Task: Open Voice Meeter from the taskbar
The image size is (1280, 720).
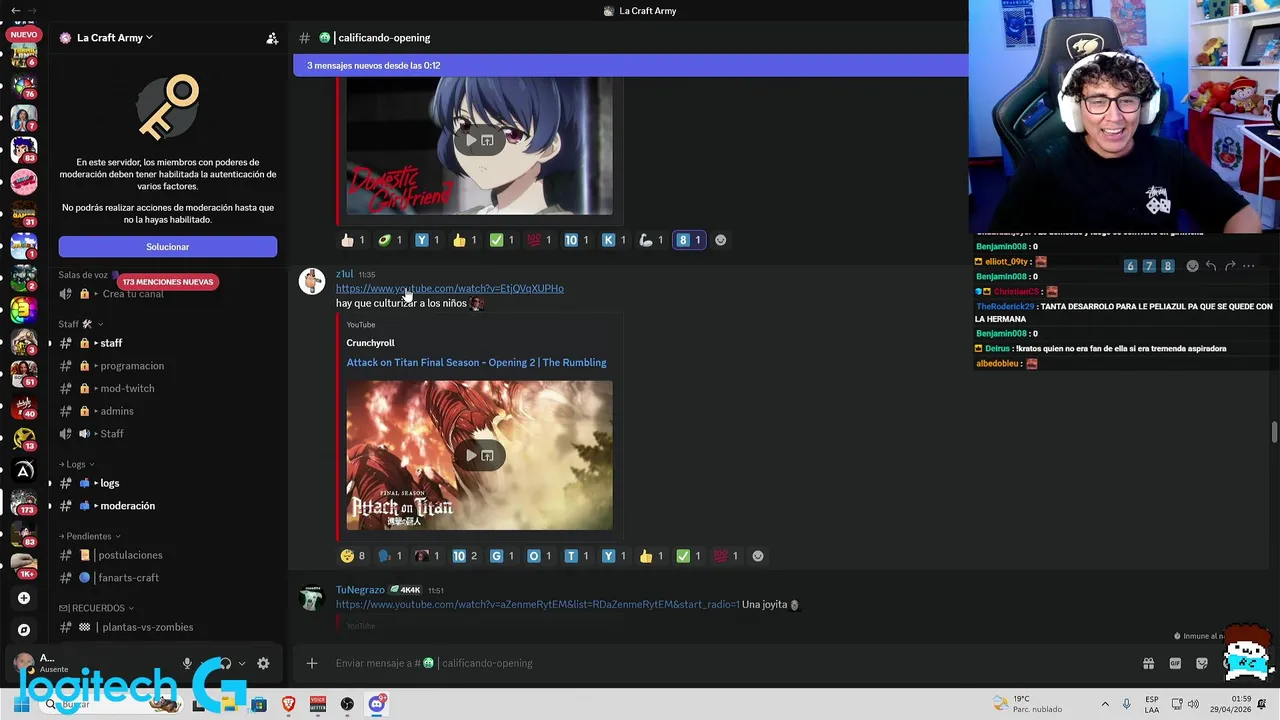Action: [318, 704]
